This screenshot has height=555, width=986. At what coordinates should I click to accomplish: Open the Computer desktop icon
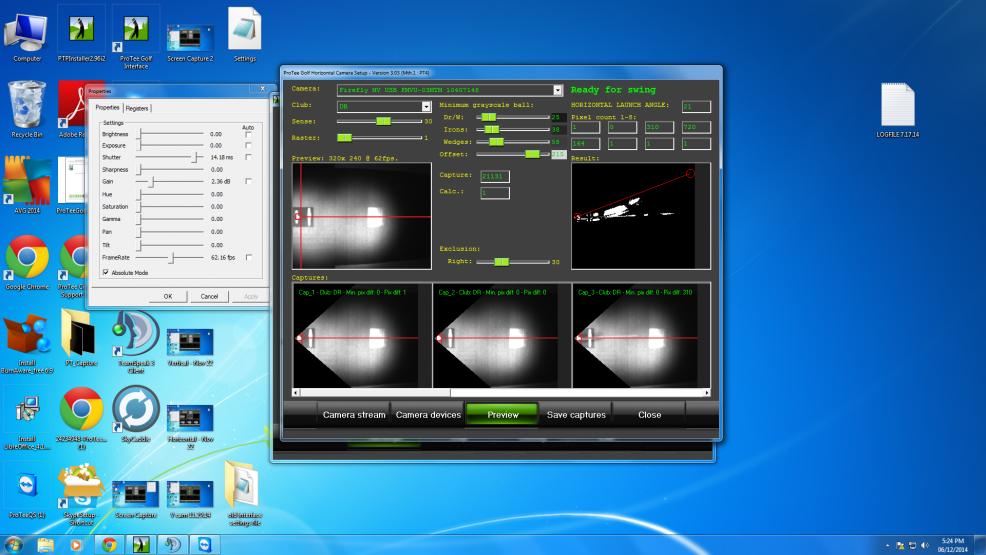point(26,36)
